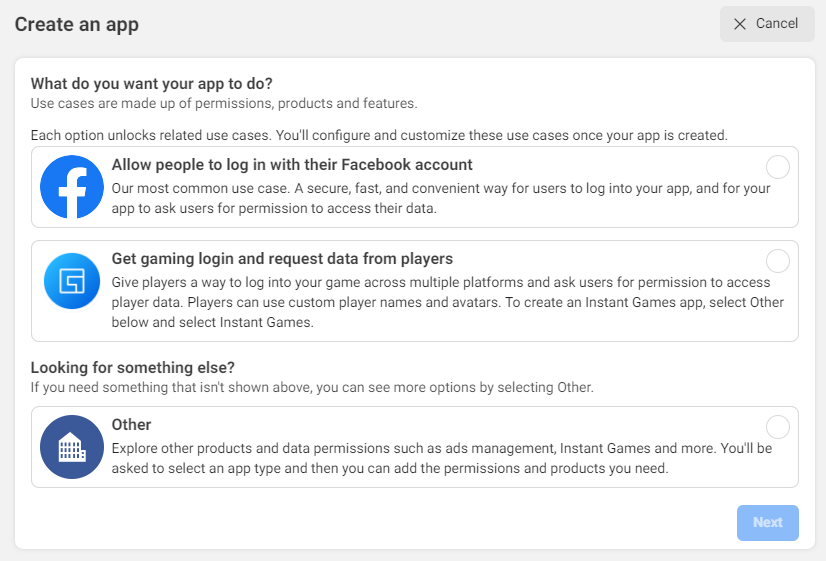826x561 pixels.
Task: Click the 'Use cases are made up of' subtitle
Action: pyautogui.click(x=223, y=103)
